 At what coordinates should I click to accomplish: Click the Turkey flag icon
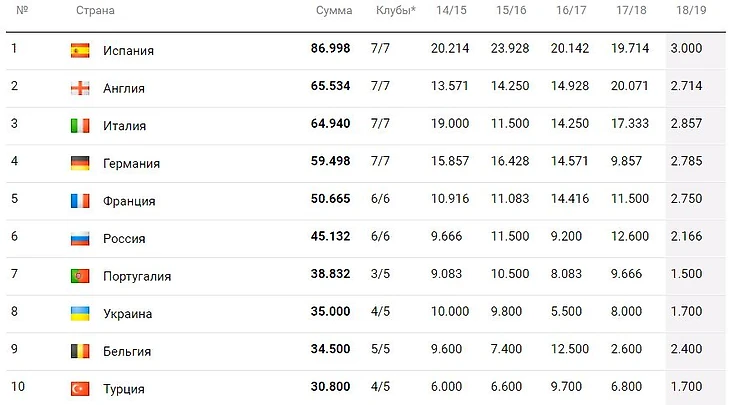point(80,388)
